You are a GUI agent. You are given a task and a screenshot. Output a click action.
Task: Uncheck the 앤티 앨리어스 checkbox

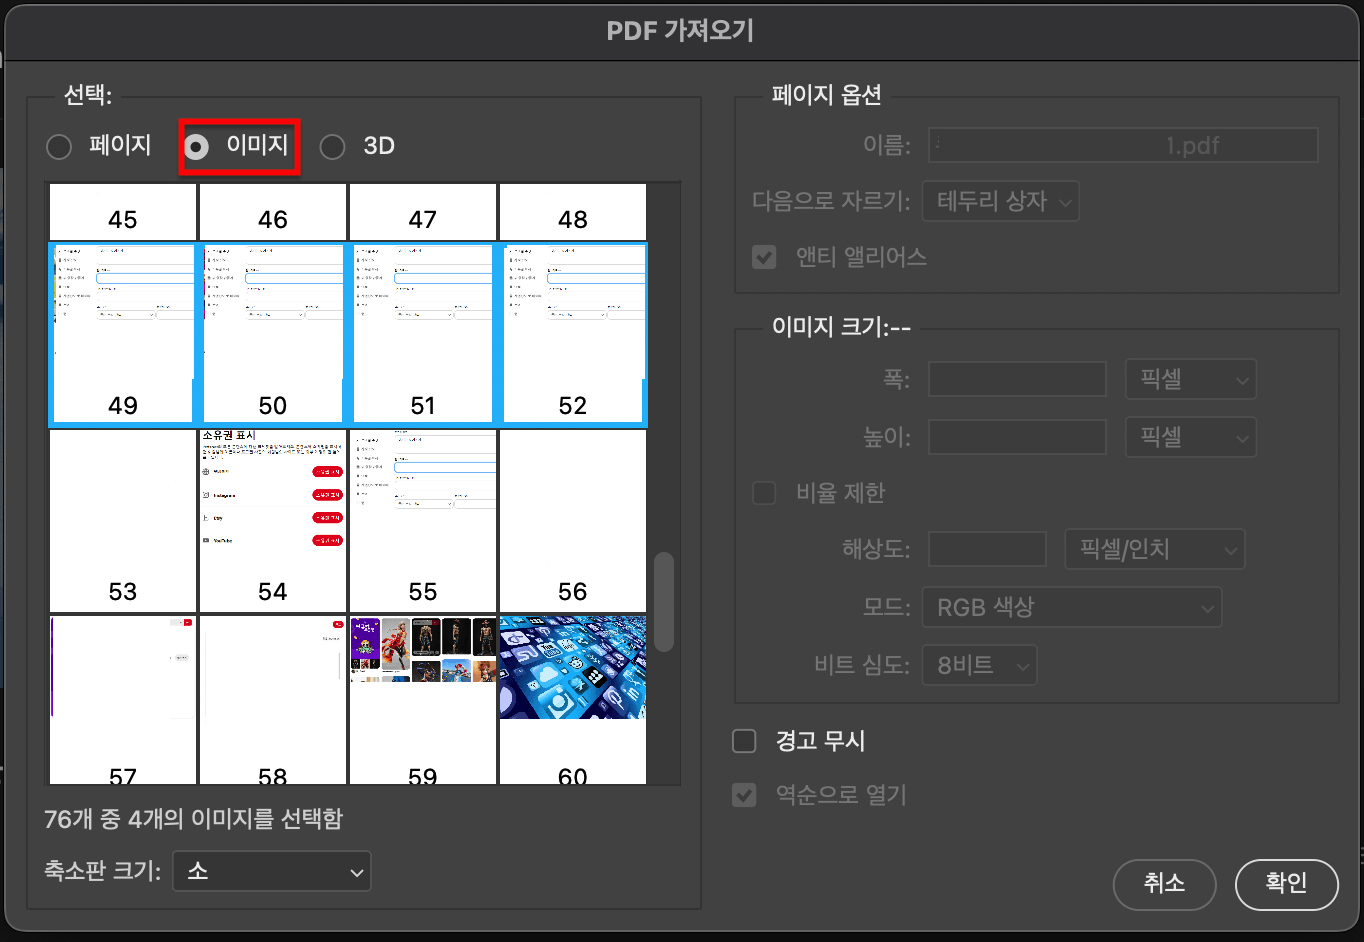pyautogui.click(x=763, y=257)
